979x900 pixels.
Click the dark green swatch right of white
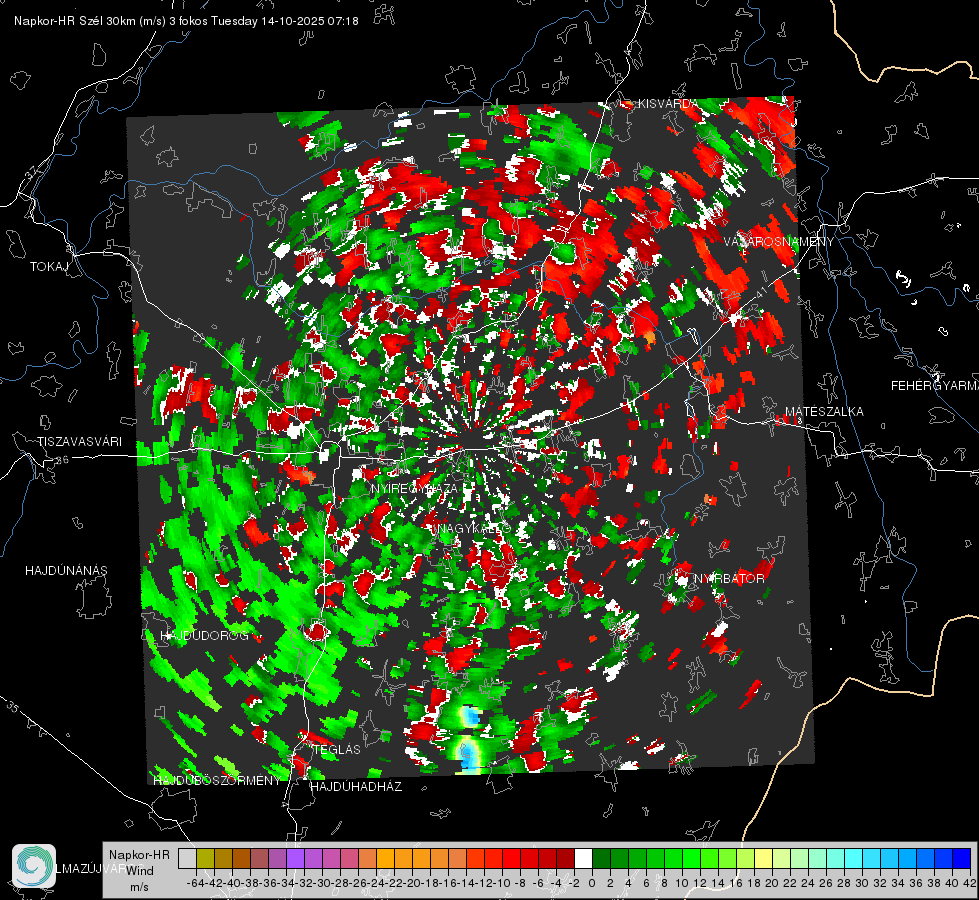coord(601,858)
